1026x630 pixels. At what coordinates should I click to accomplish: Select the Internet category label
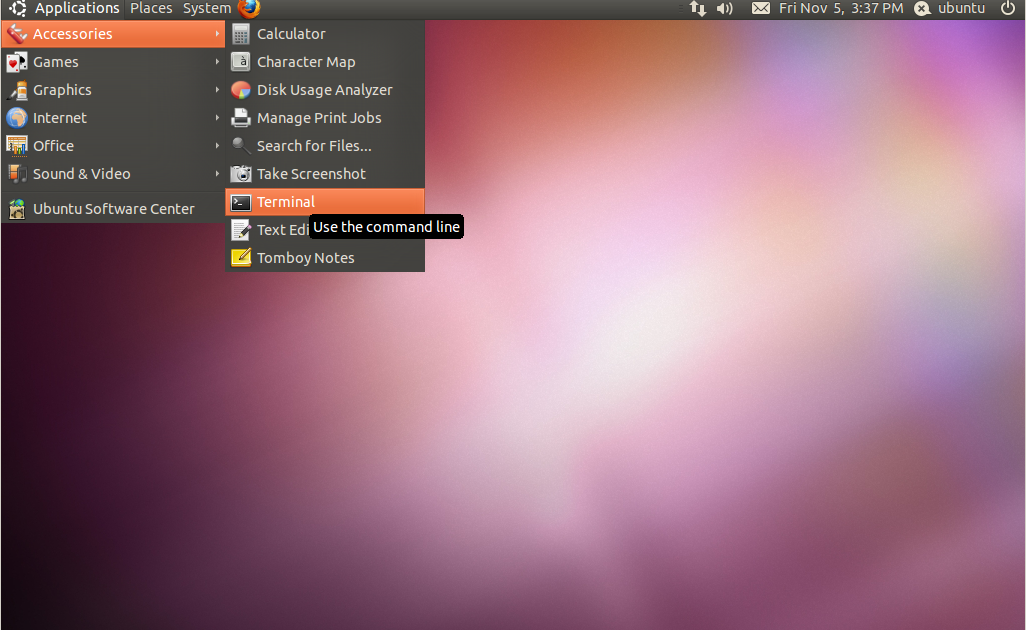[x=60, y=118]
